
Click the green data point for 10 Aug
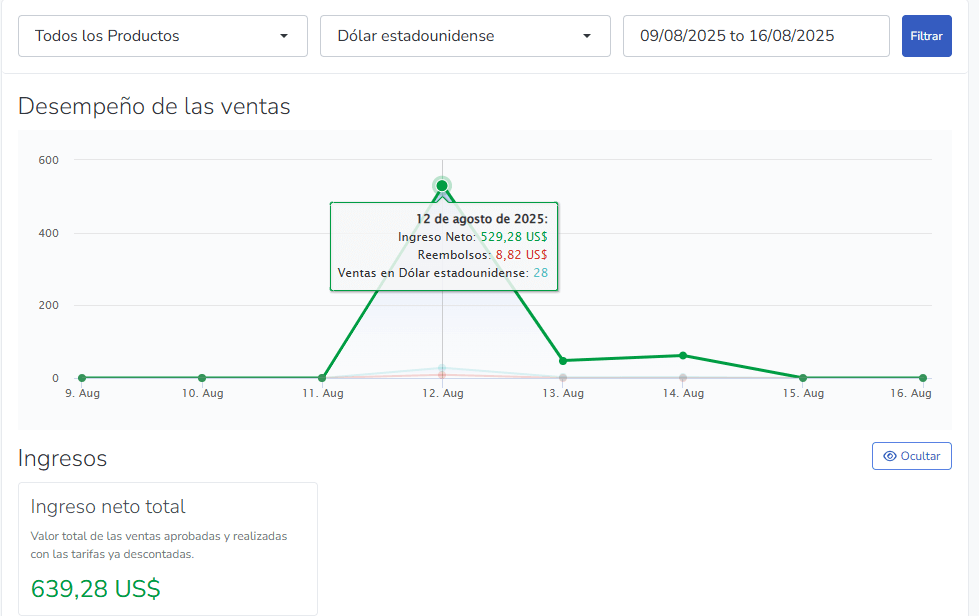point(202,378)
